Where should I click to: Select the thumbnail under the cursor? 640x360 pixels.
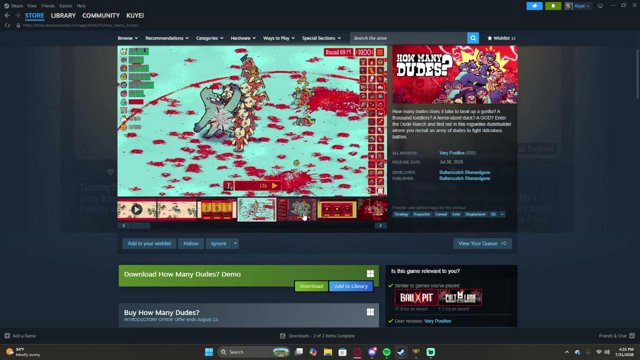(x=297, y=210)
